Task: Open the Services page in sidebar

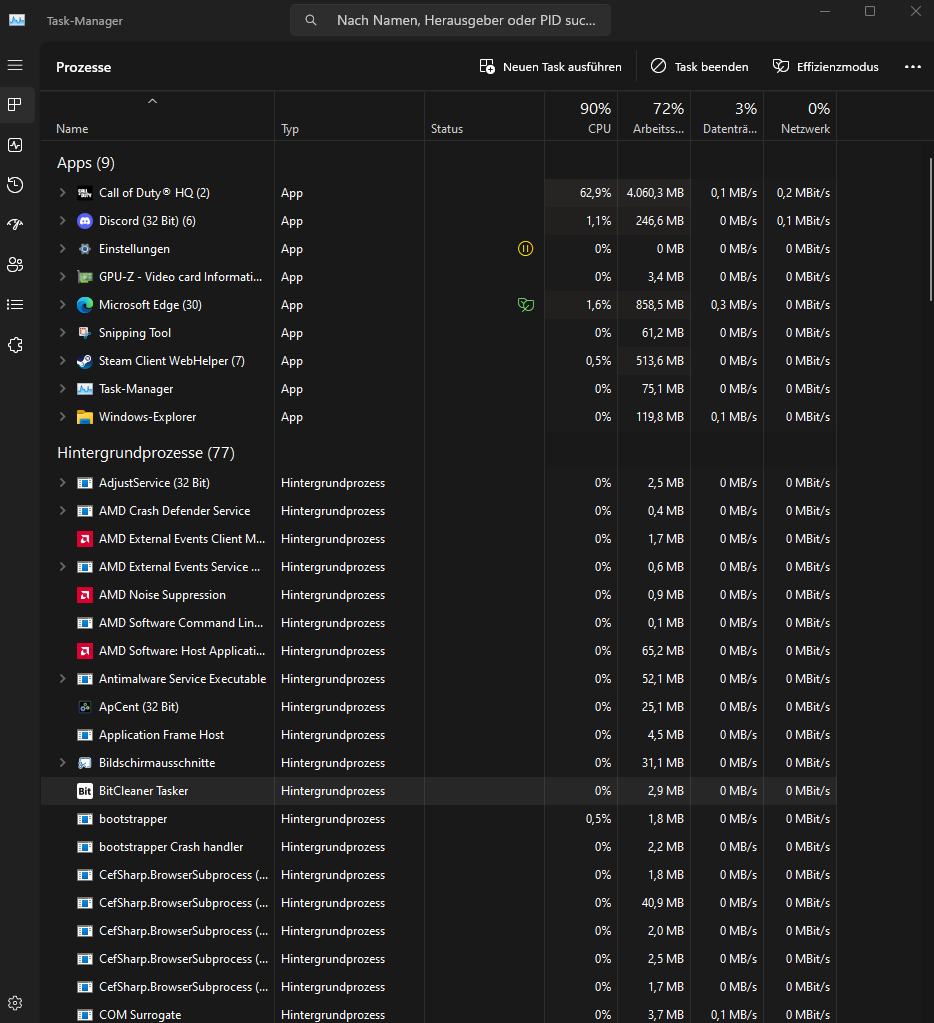Action: point(15,345)
